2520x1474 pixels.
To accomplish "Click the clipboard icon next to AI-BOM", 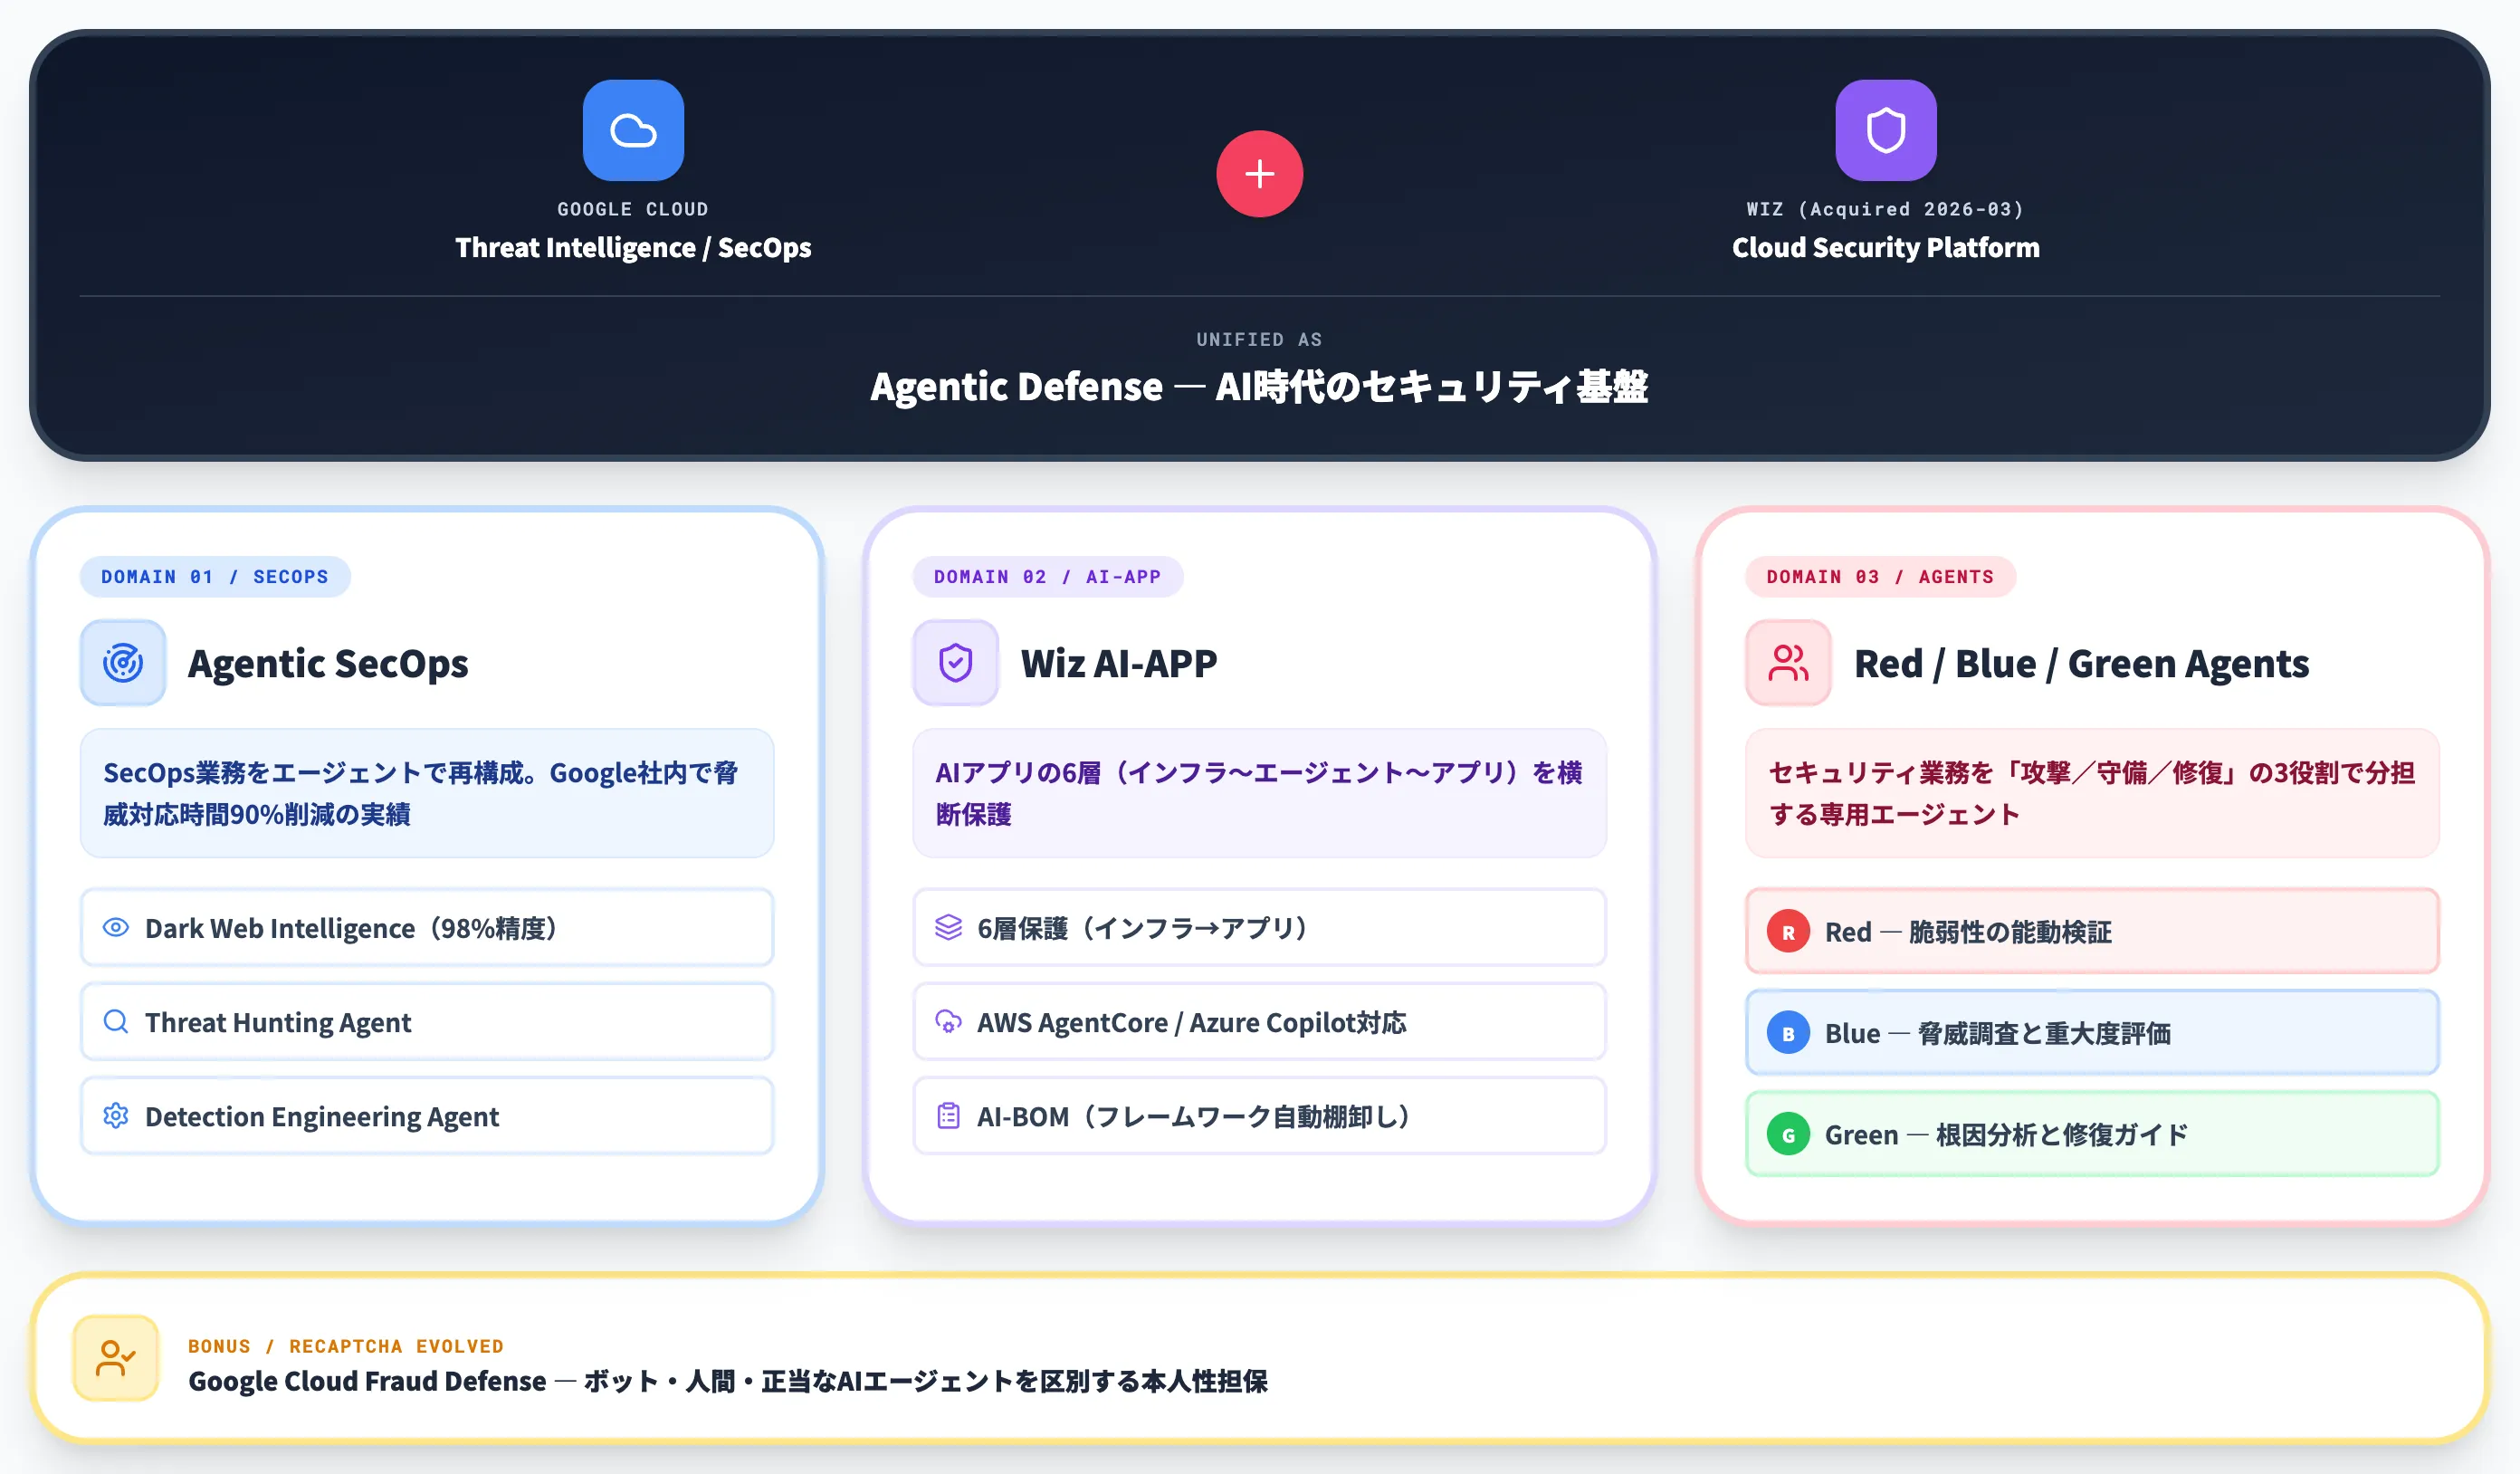I will [948, 1115].
